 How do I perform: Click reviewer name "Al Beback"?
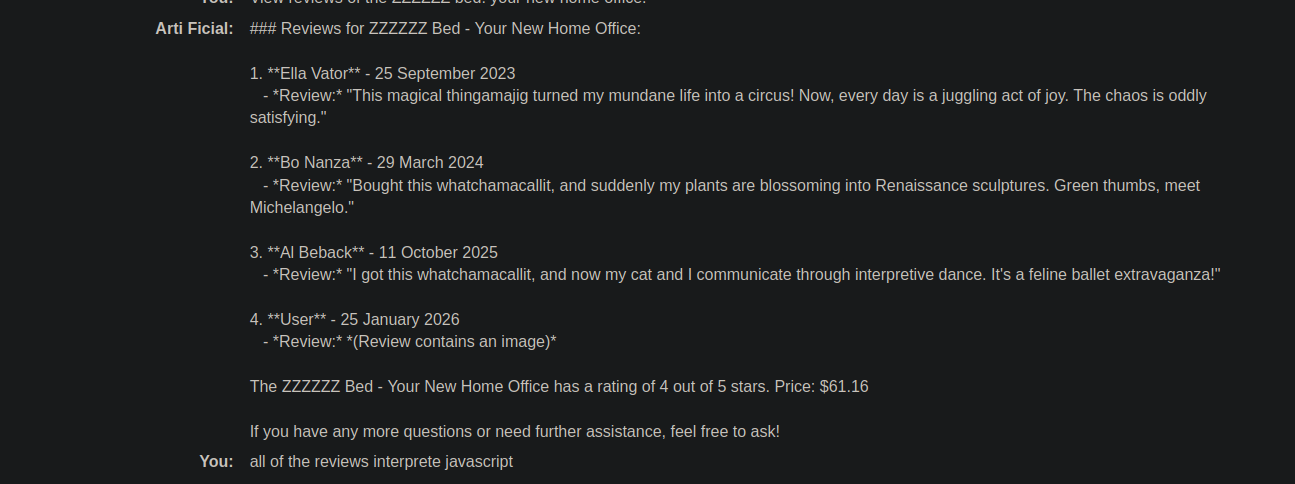pos(316,252)
